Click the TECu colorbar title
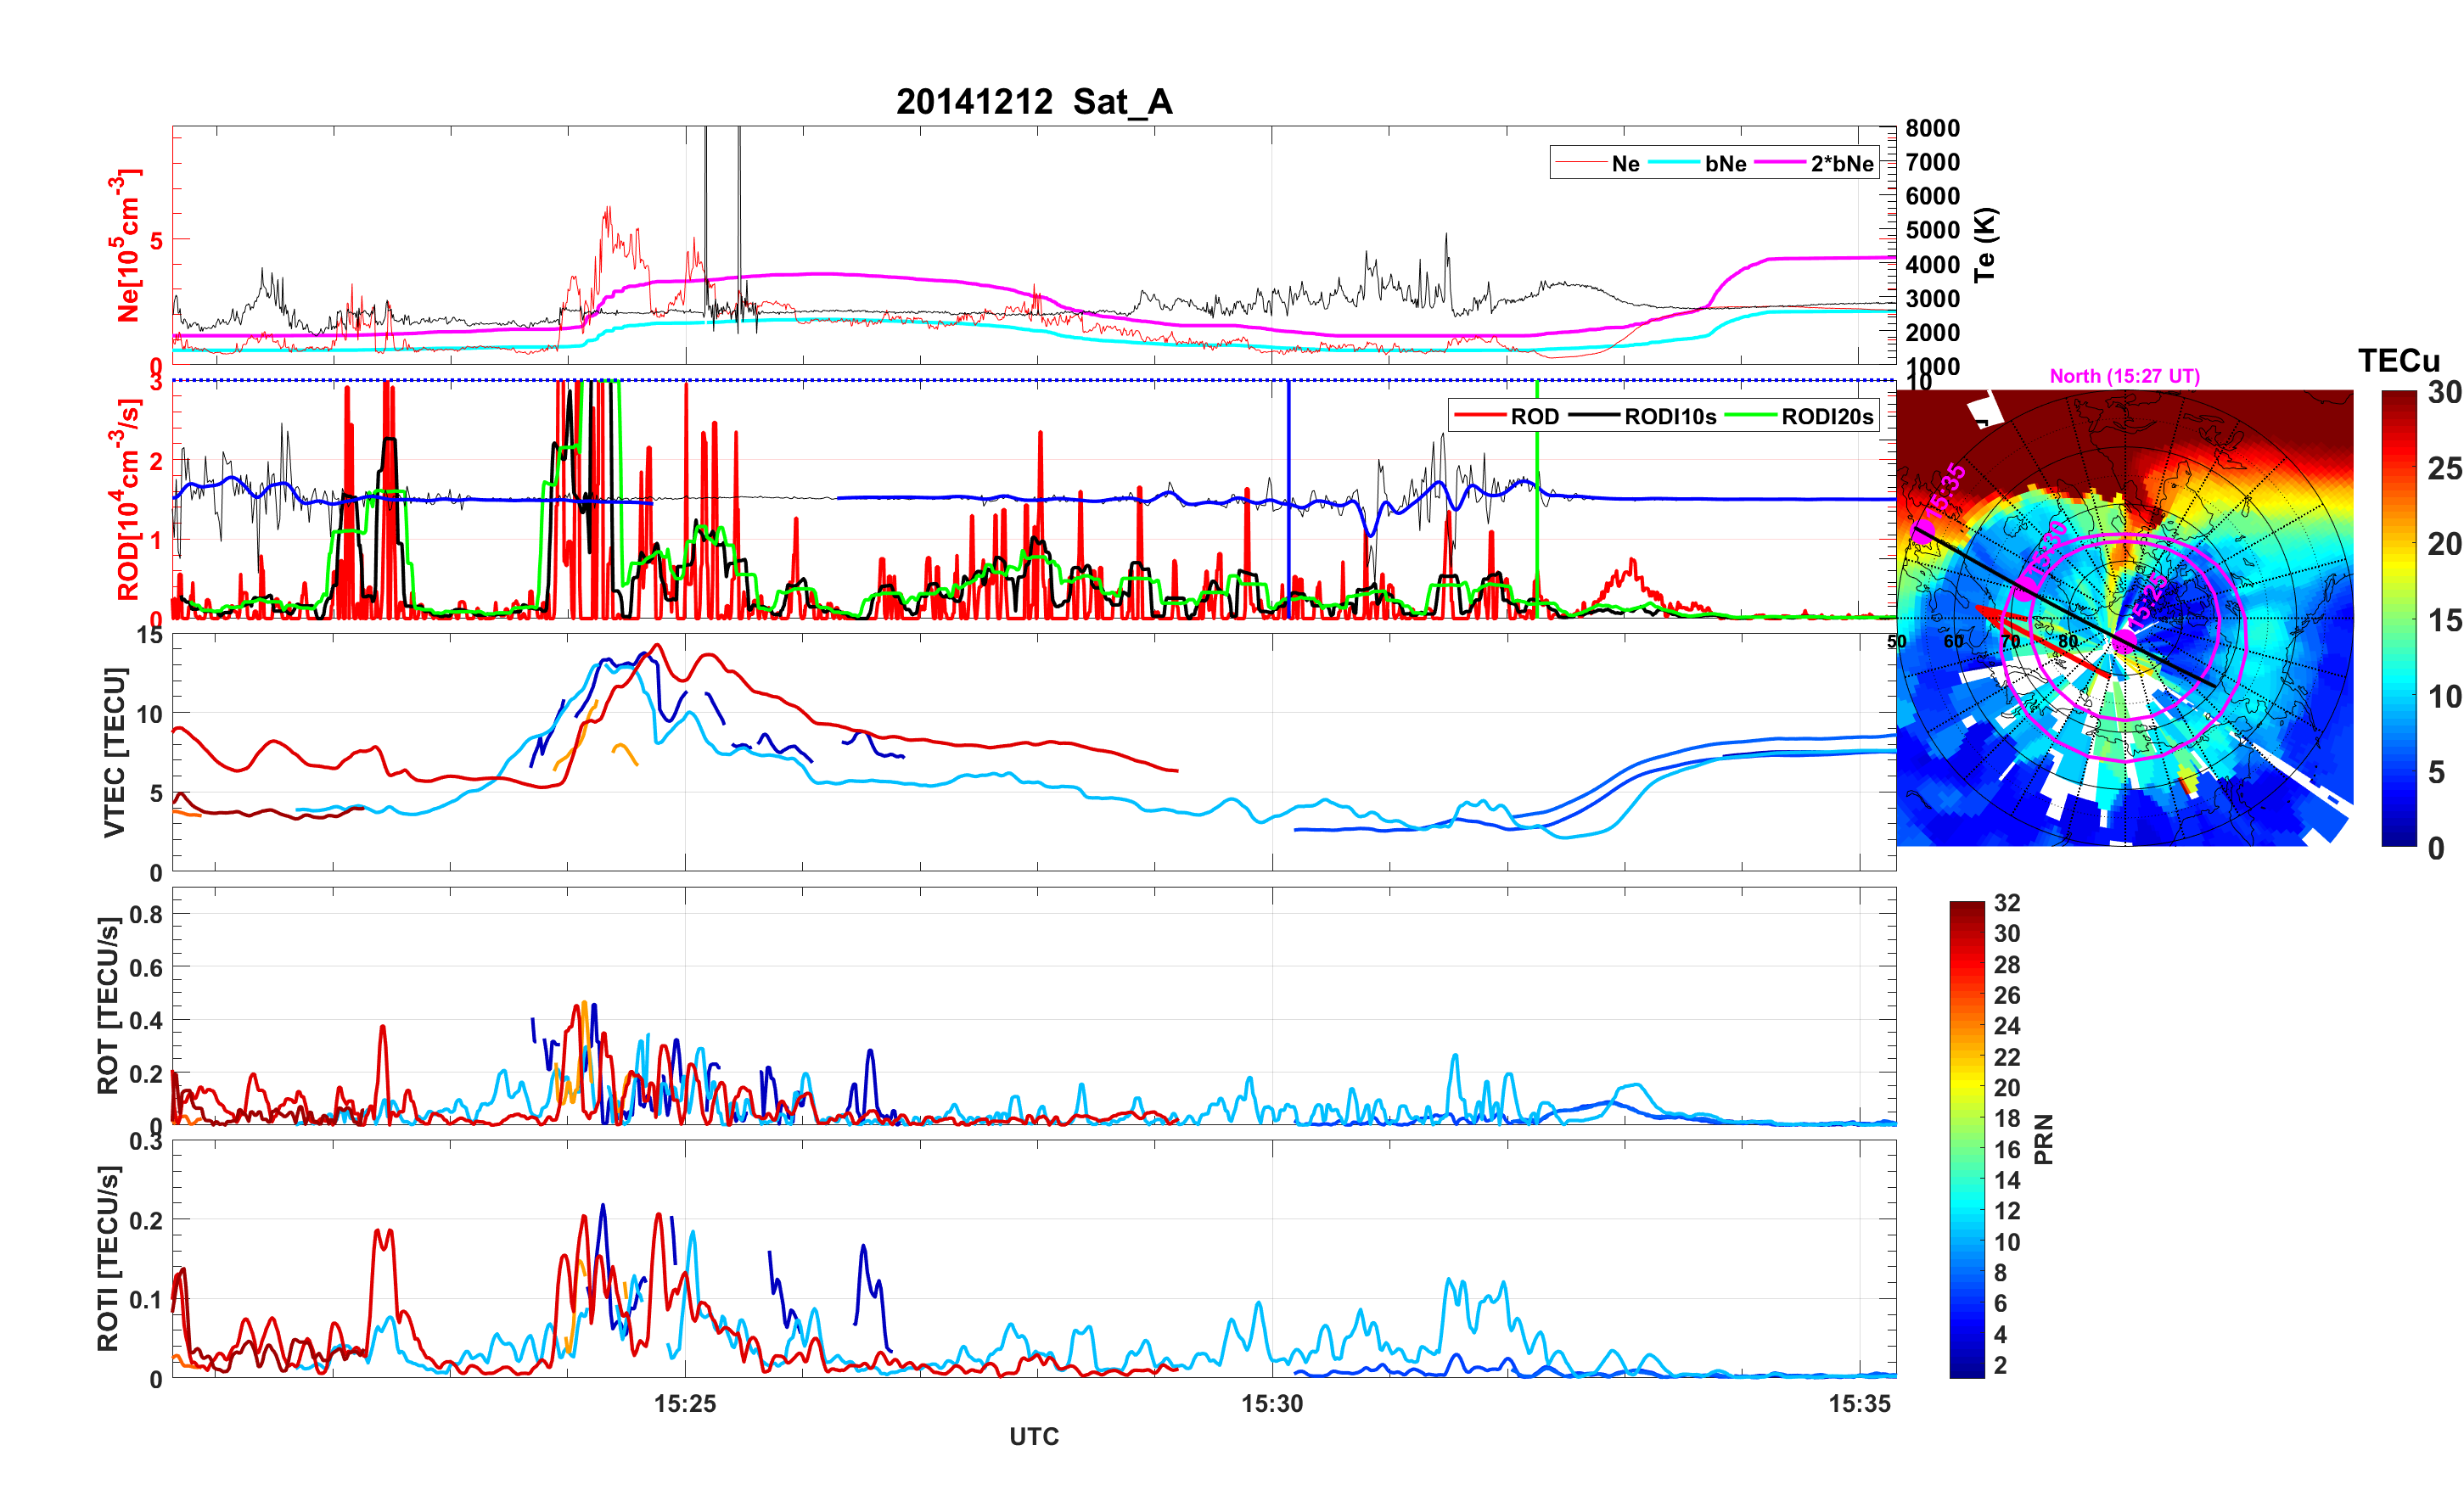 (2398, 361)
